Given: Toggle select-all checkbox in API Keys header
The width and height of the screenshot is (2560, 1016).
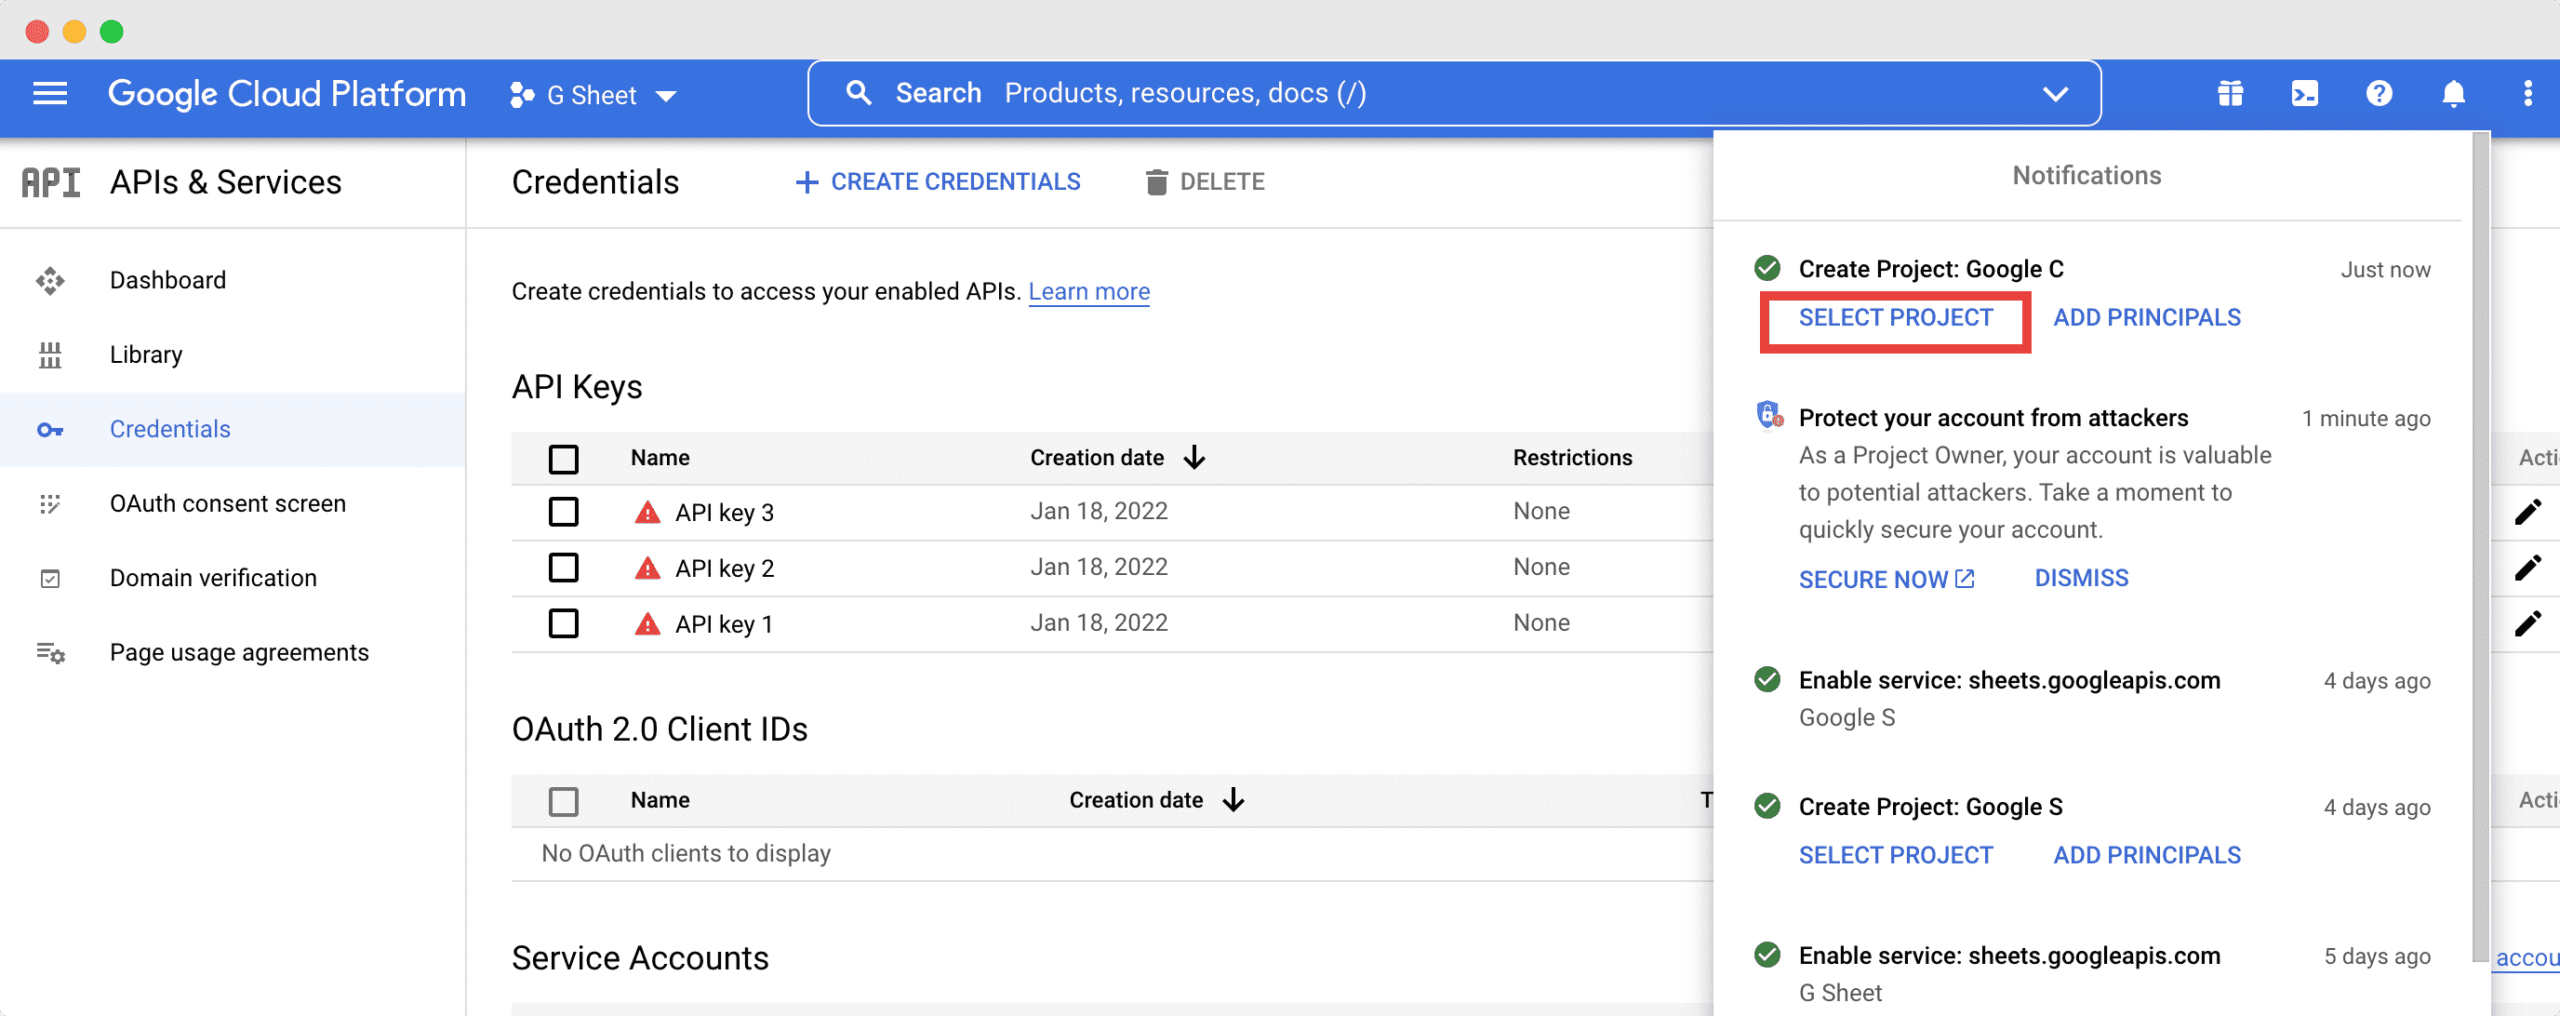Looking at the screenshot, I should (x=564, y=459).
